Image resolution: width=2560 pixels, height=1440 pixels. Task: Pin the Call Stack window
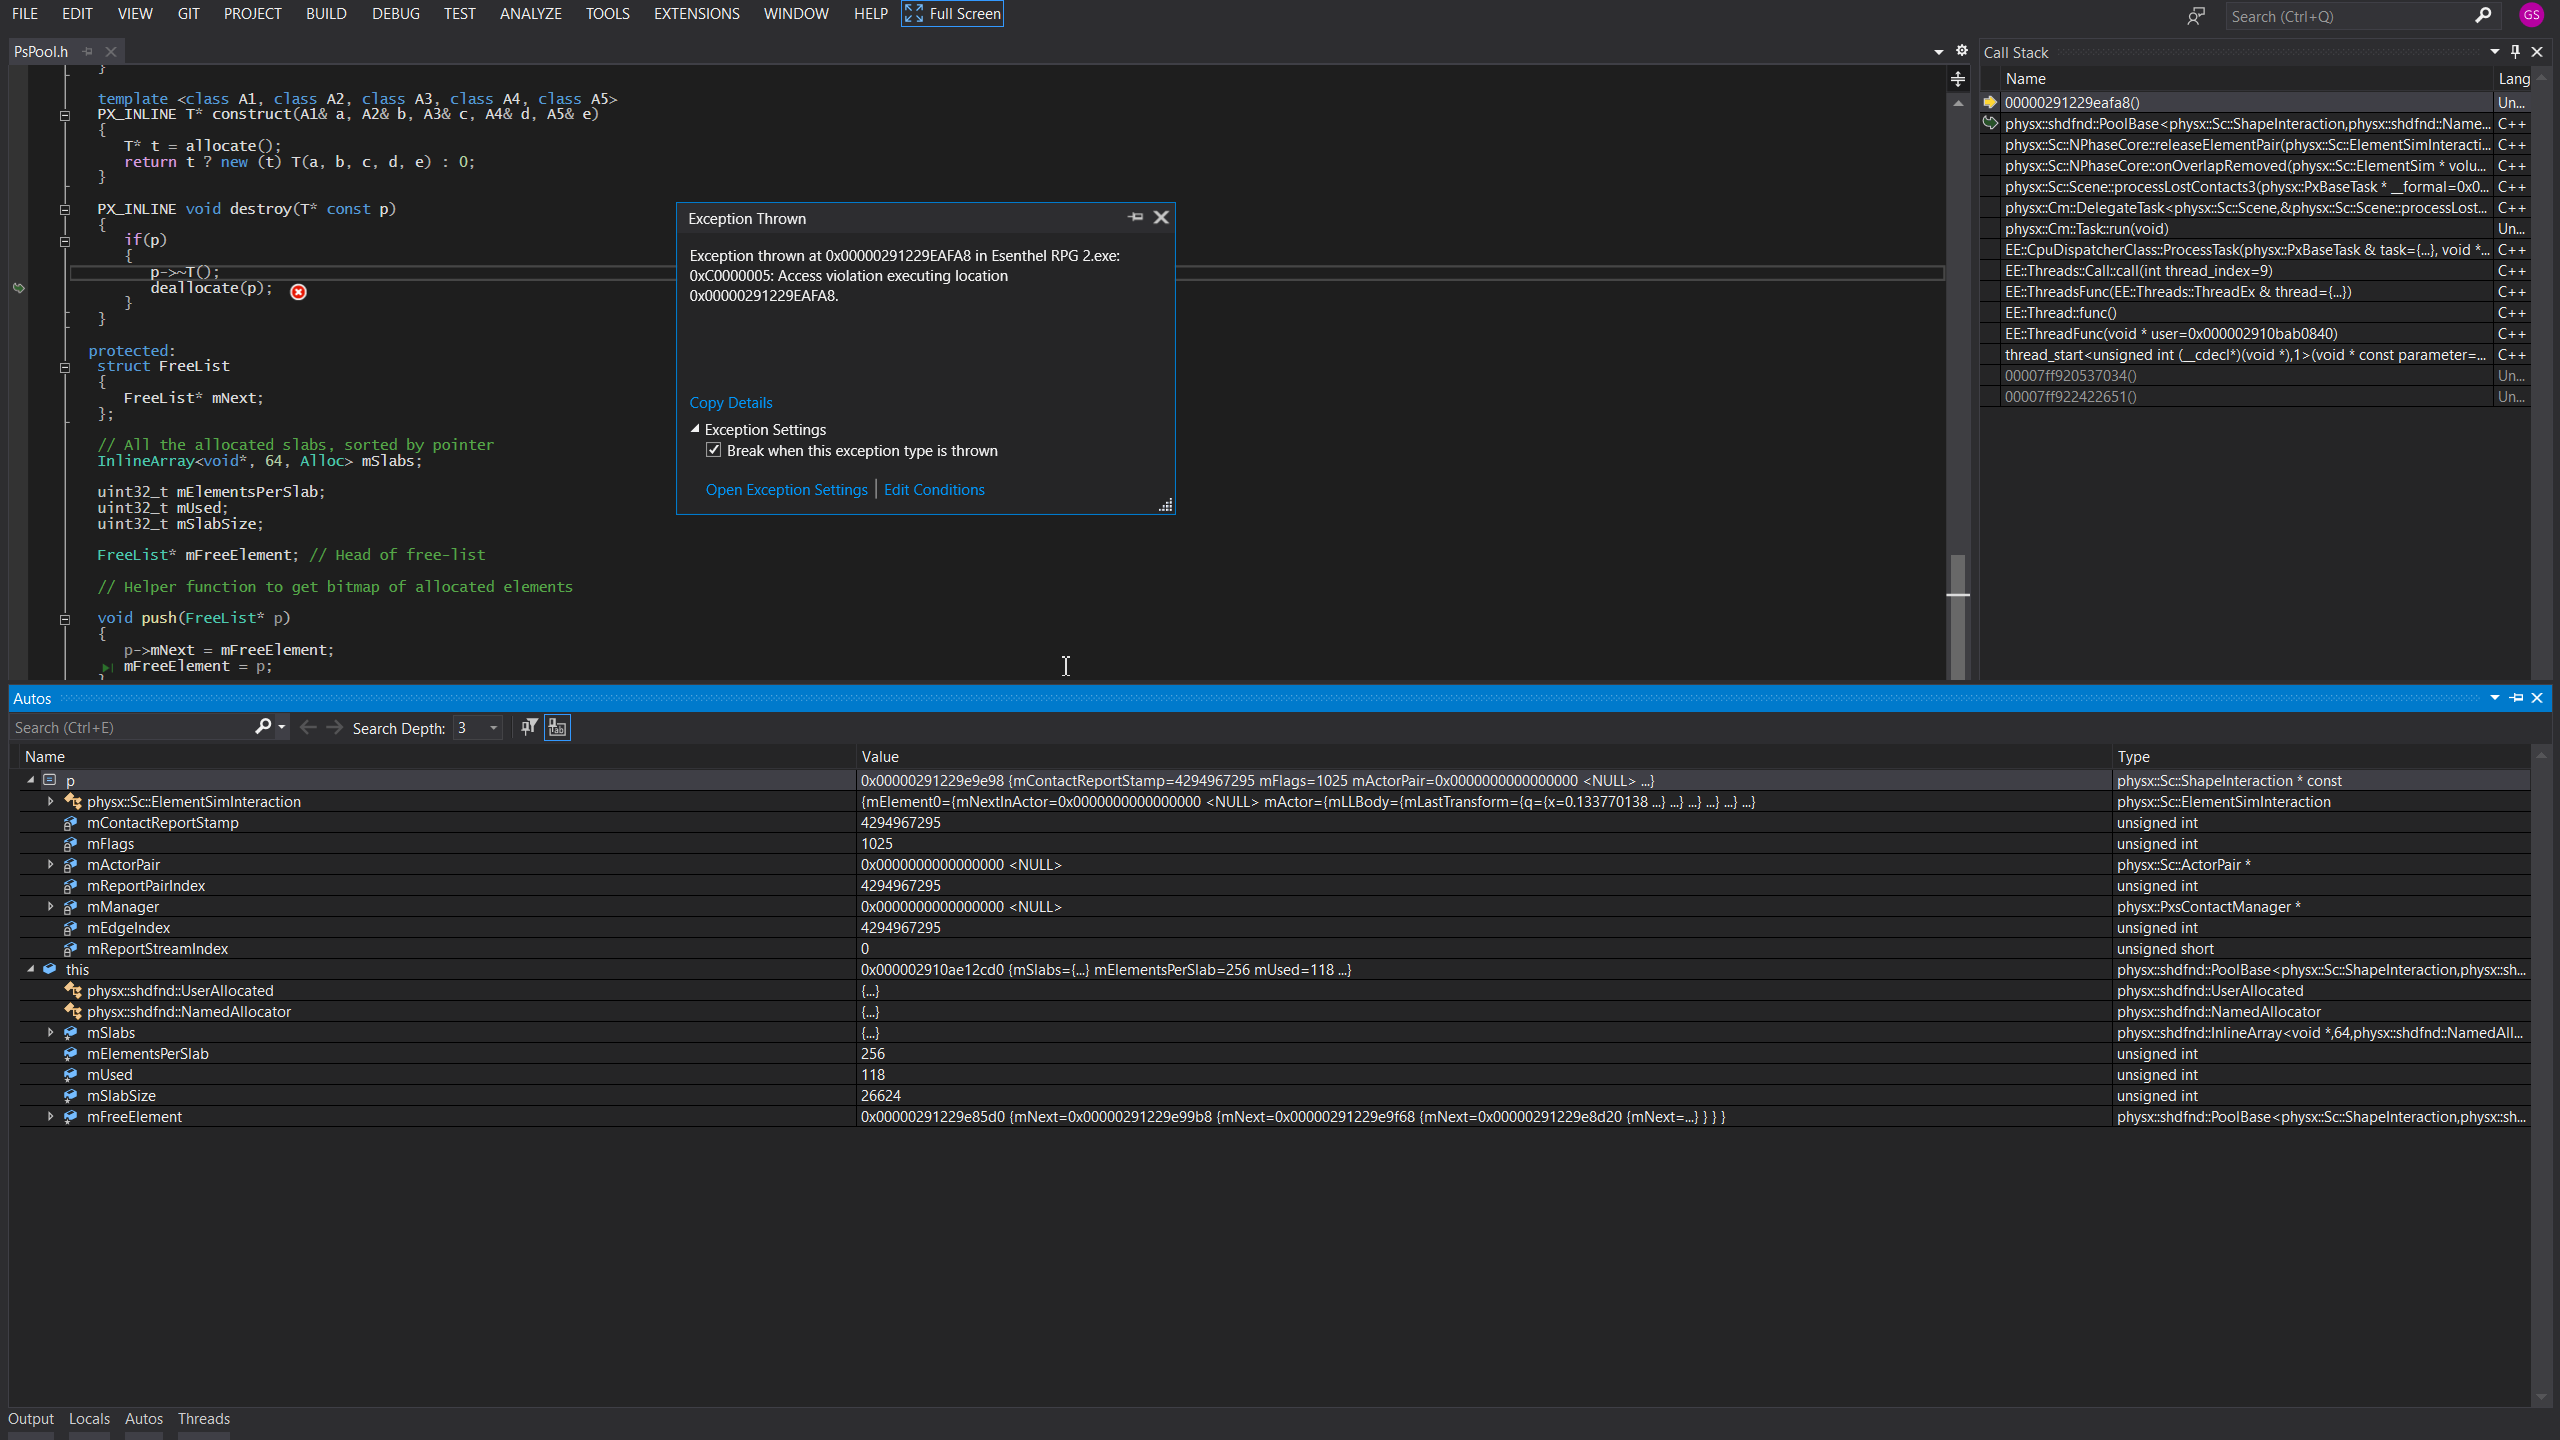click(x=2515, y=52)
